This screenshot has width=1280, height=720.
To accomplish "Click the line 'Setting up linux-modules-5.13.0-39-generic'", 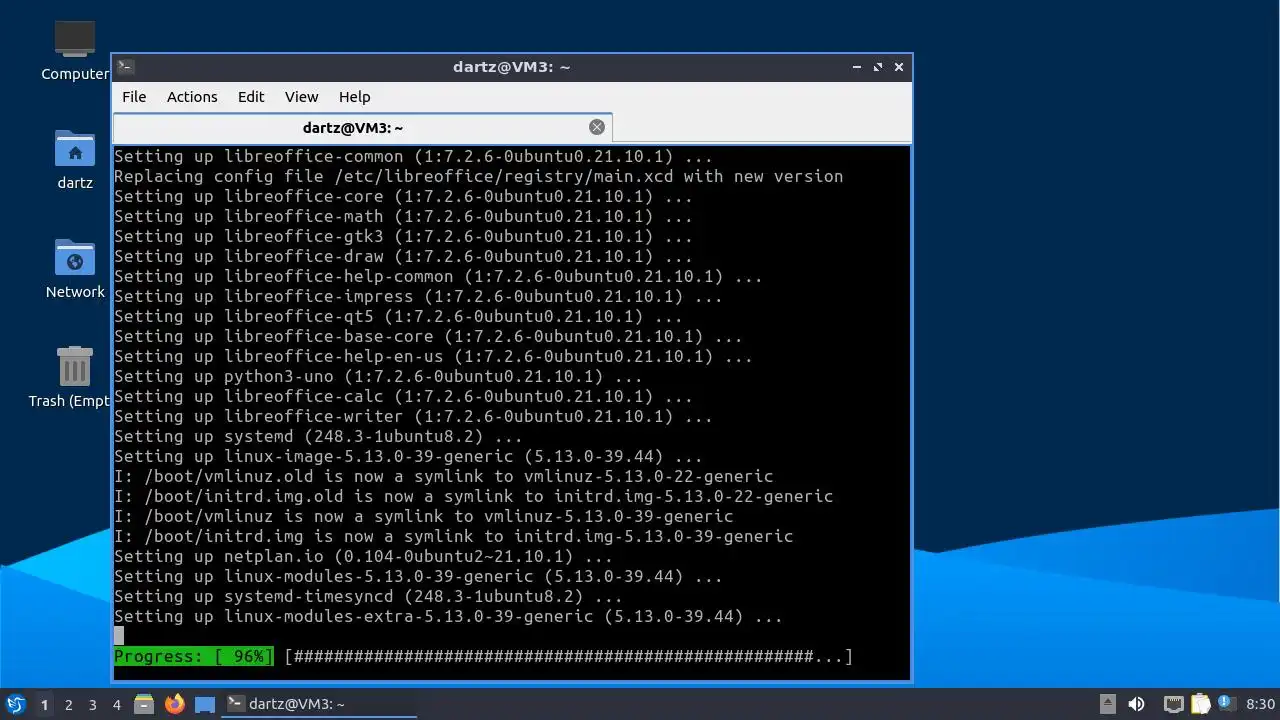I will coord(418,577).
